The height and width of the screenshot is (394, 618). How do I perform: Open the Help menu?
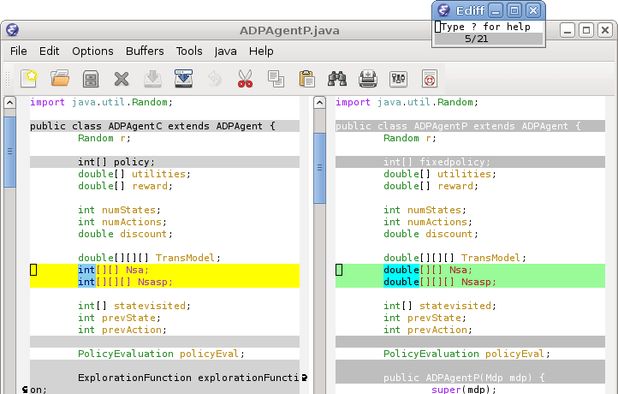click(261, 51)
